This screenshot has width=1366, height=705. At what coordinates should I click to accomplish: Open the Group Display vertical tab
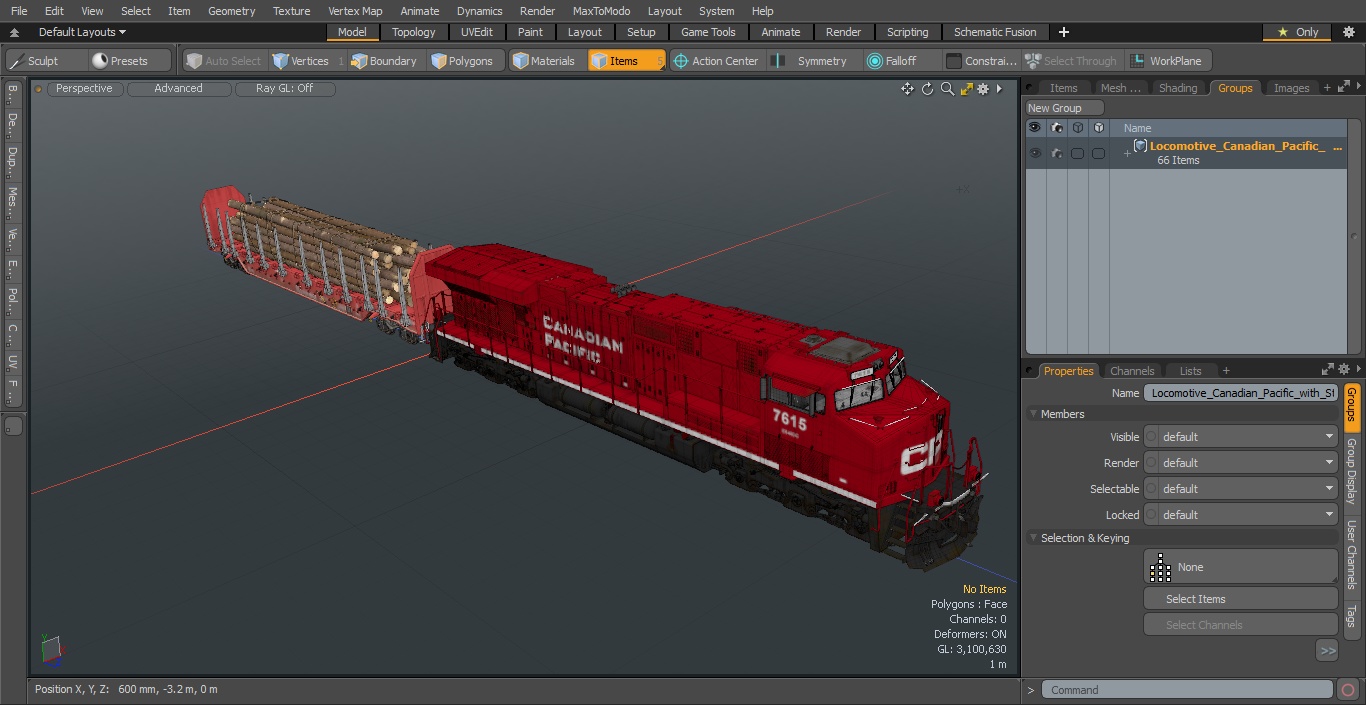[x=1351, y=471]
